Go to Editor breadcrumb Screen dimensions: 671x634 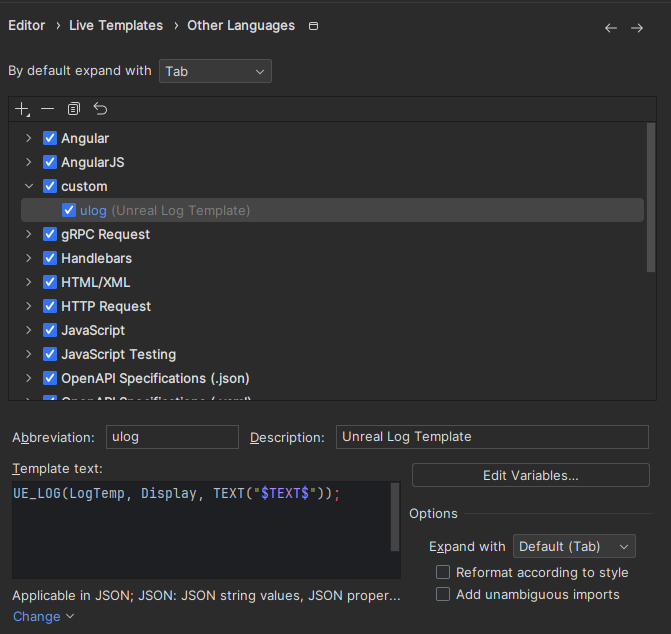[x=27, y=26]
